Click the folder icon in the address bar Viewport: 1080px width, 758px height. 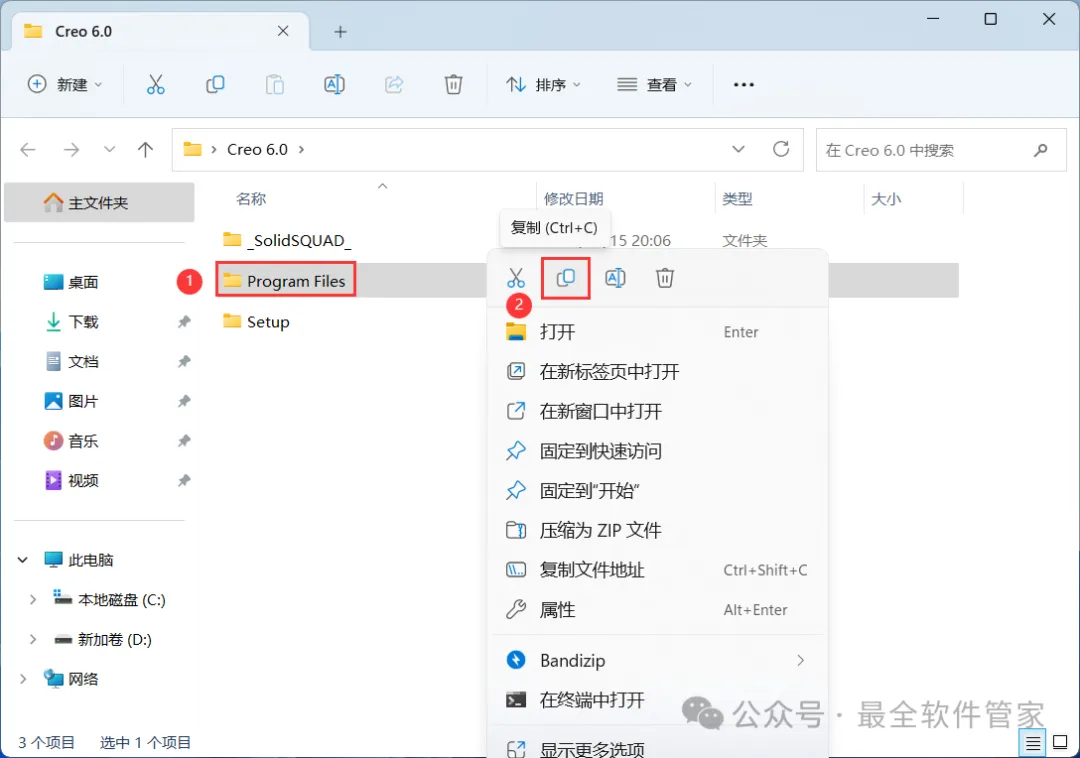(x=193, y=149)
